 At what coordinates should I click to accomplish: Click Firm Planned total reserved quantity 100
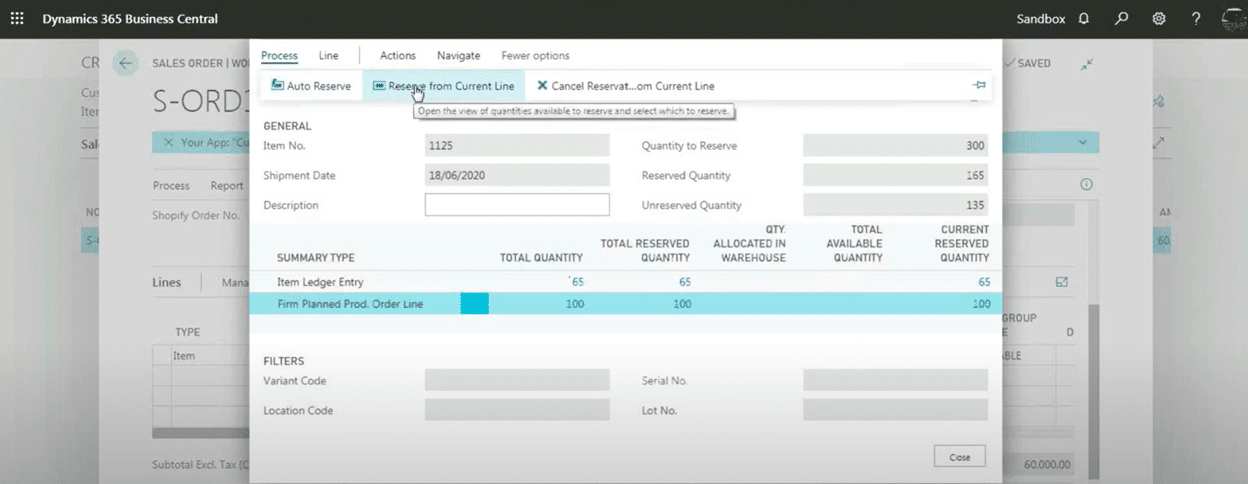point(681,303)
